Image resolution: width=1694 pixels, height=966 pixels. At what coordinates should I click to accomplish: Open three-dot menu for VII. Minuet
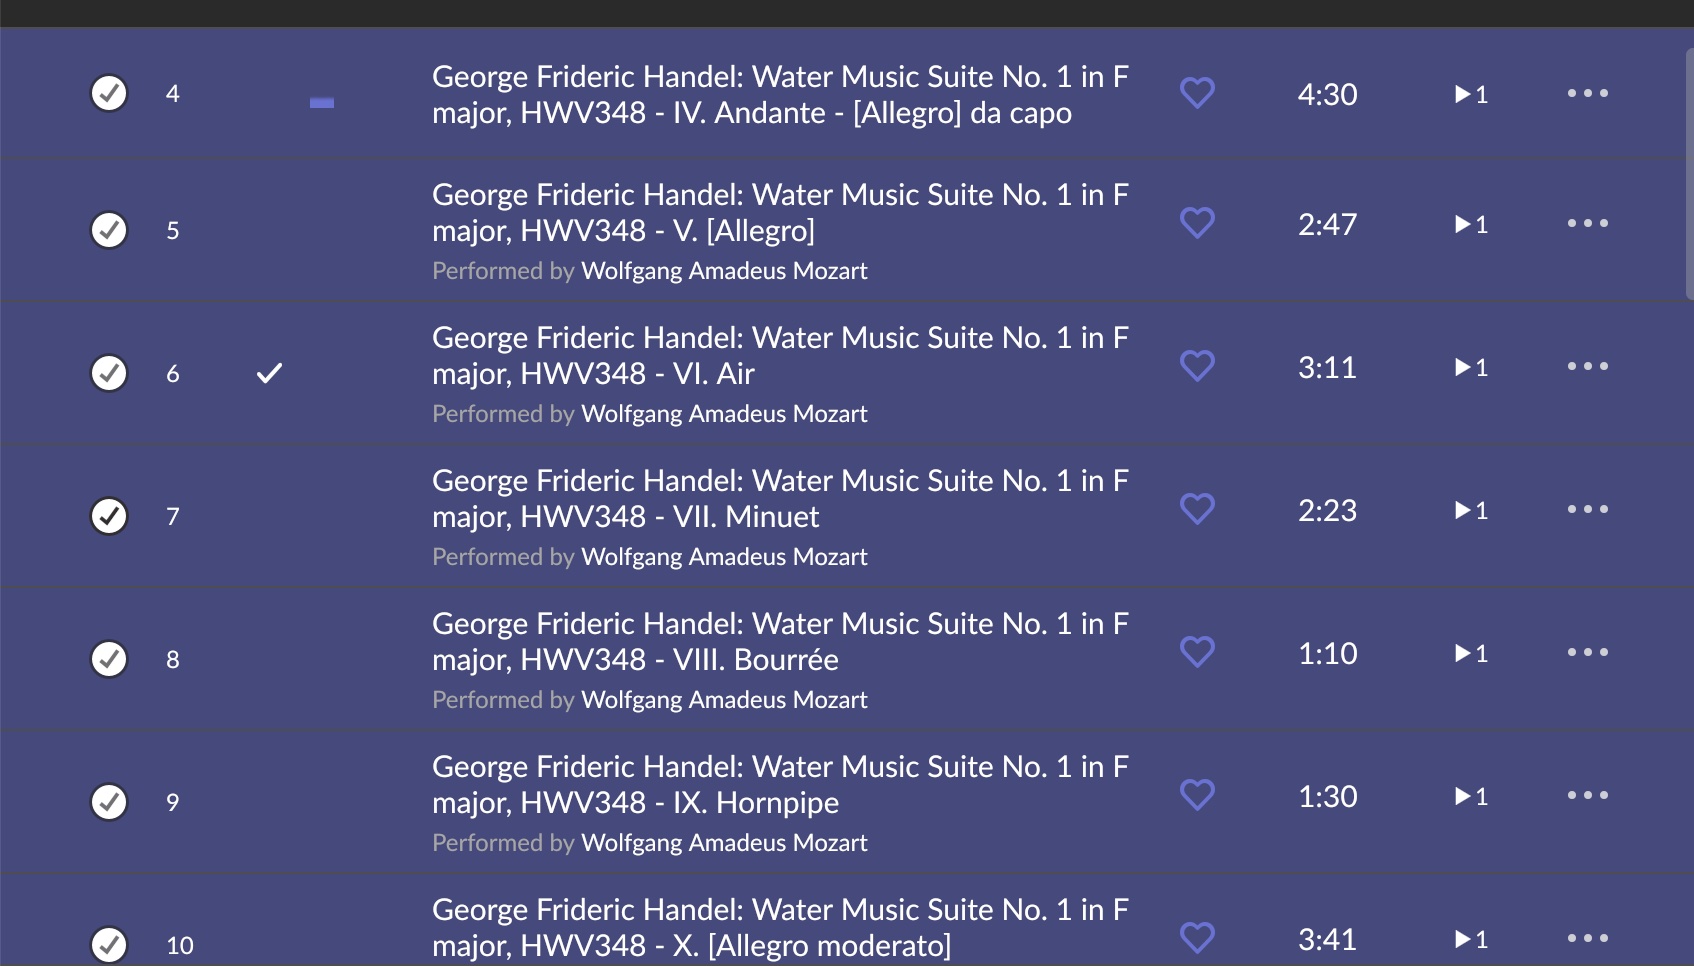(x=1587, y=509)
